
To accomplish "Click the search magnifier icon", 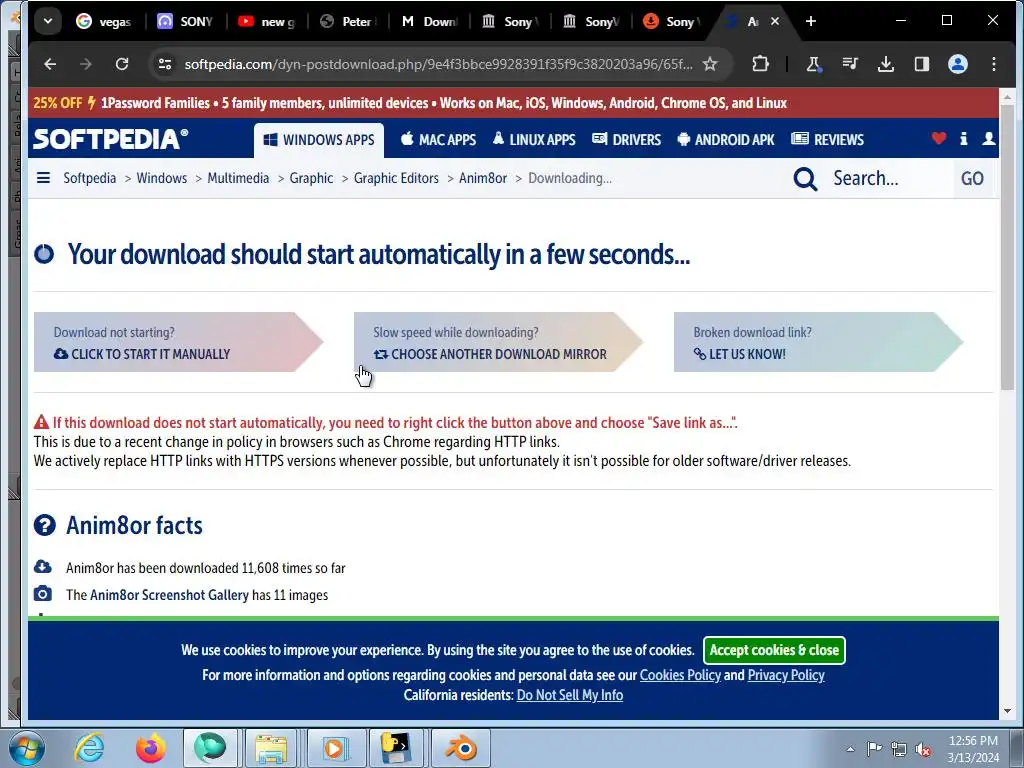I will click(x=805, y=178).
